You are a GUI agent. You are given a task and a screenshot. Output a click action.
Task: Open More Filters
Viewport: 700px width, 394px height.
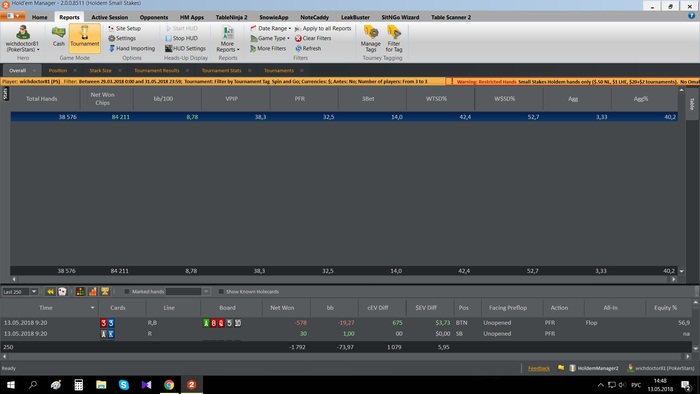[268, 48]
